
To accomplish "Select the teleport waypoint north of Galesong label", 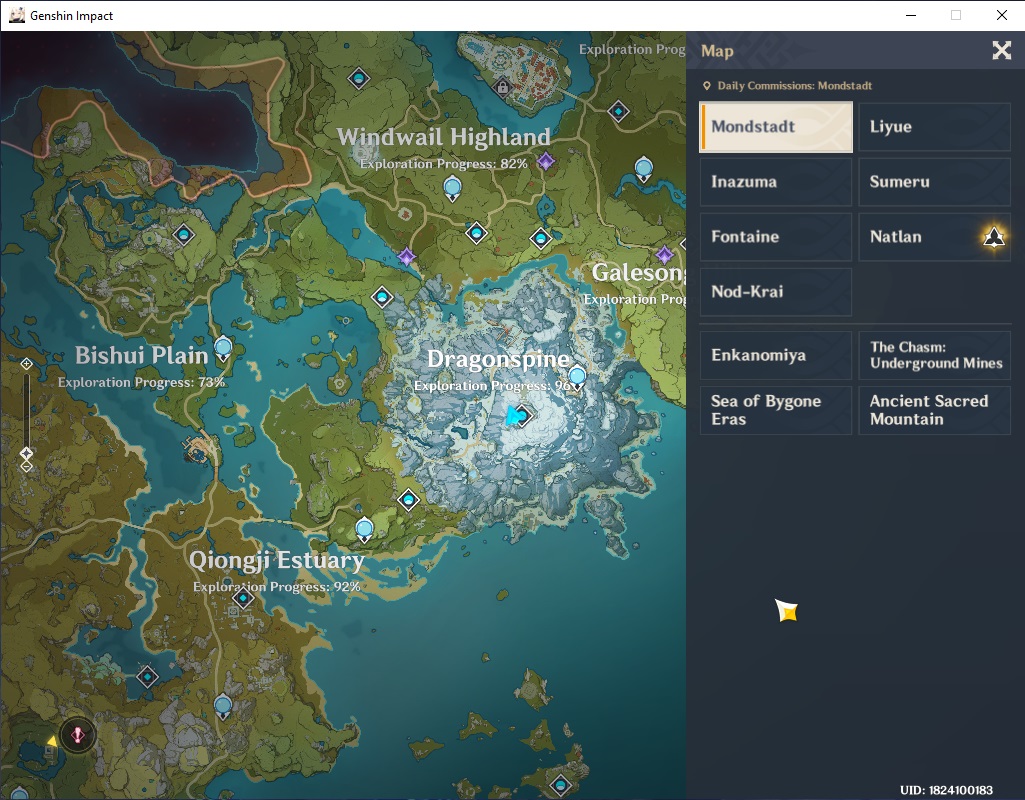I will (644, 169).
